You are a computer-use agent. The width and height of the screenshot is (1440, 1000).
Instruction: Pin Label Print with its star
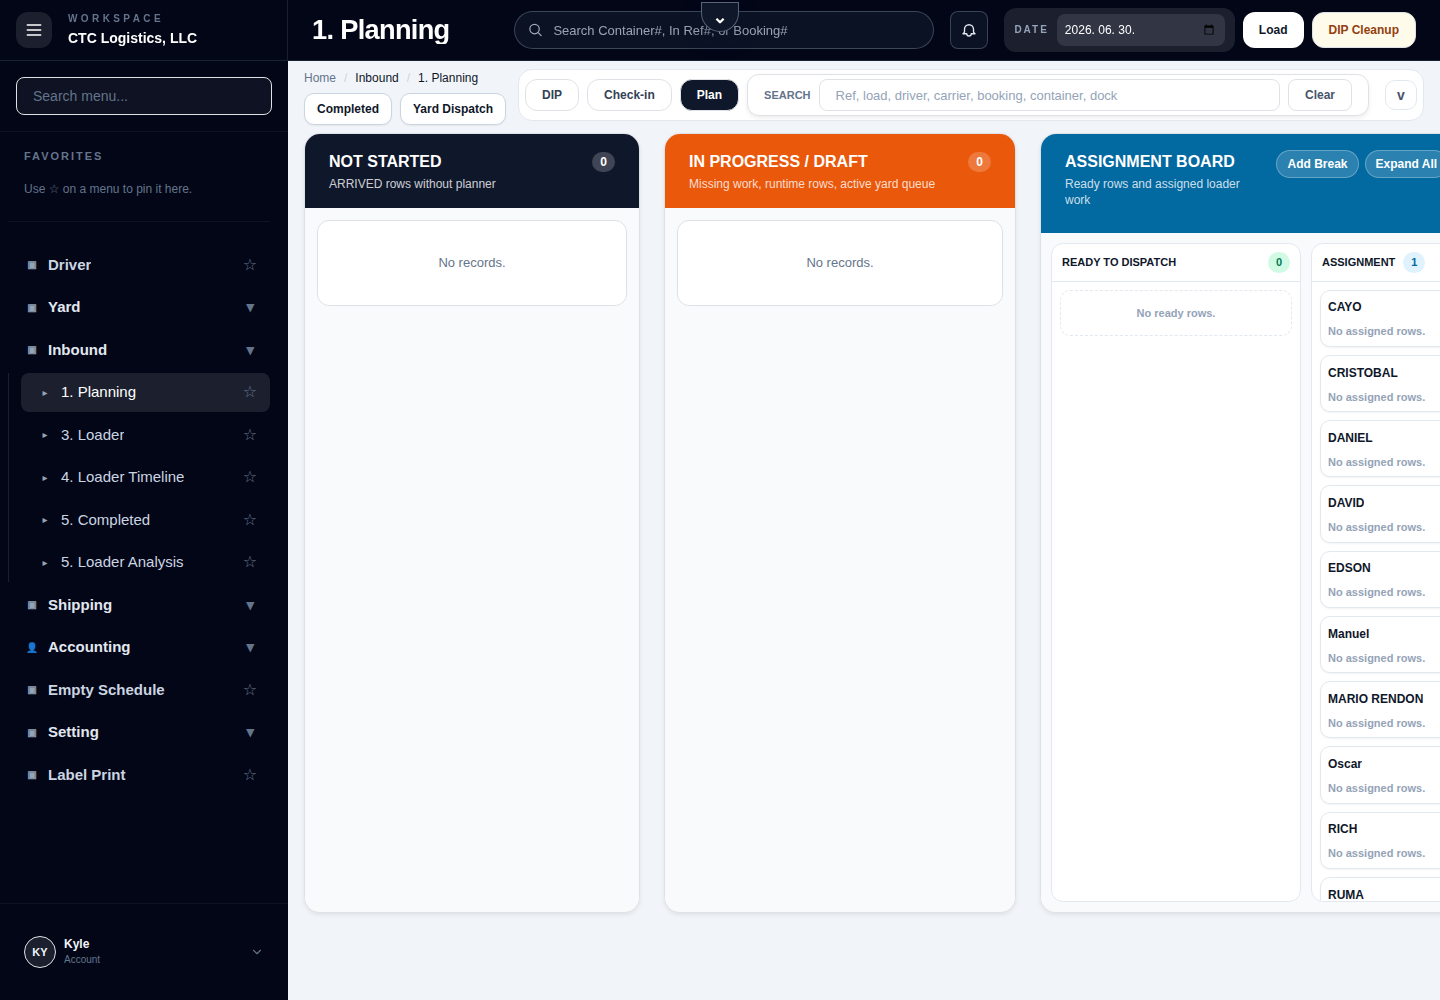coord(250,775)
